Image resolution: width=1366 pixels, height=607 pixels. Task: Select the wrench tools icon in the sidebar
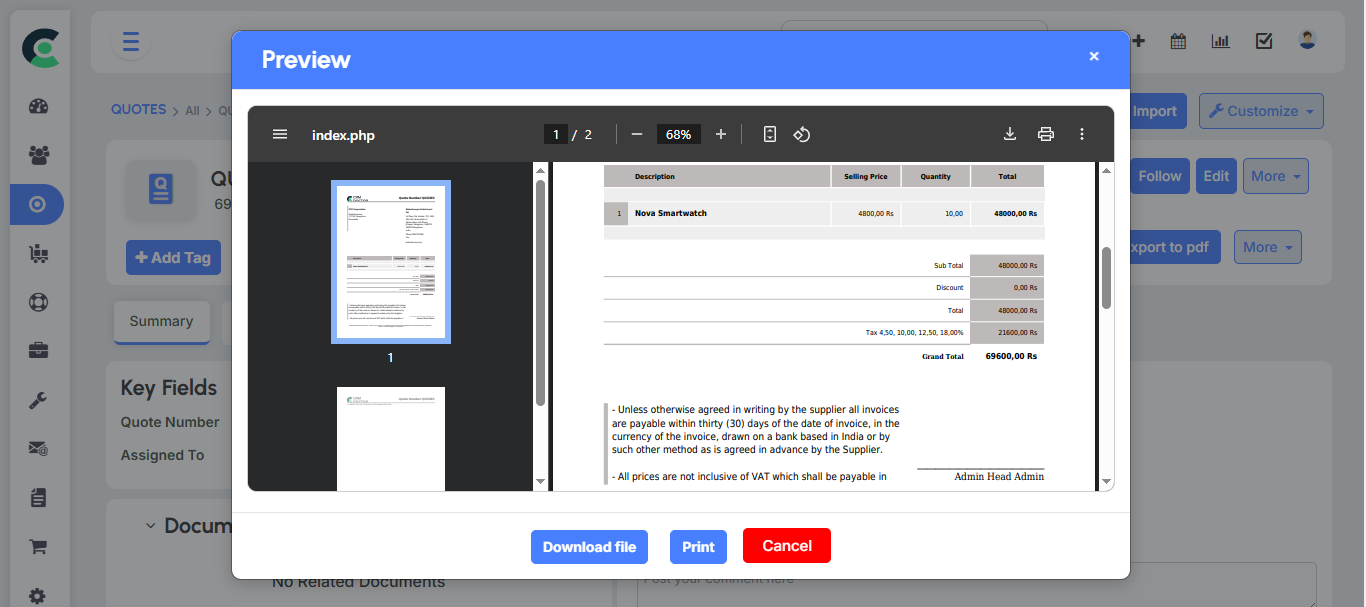tap(37, 400)
